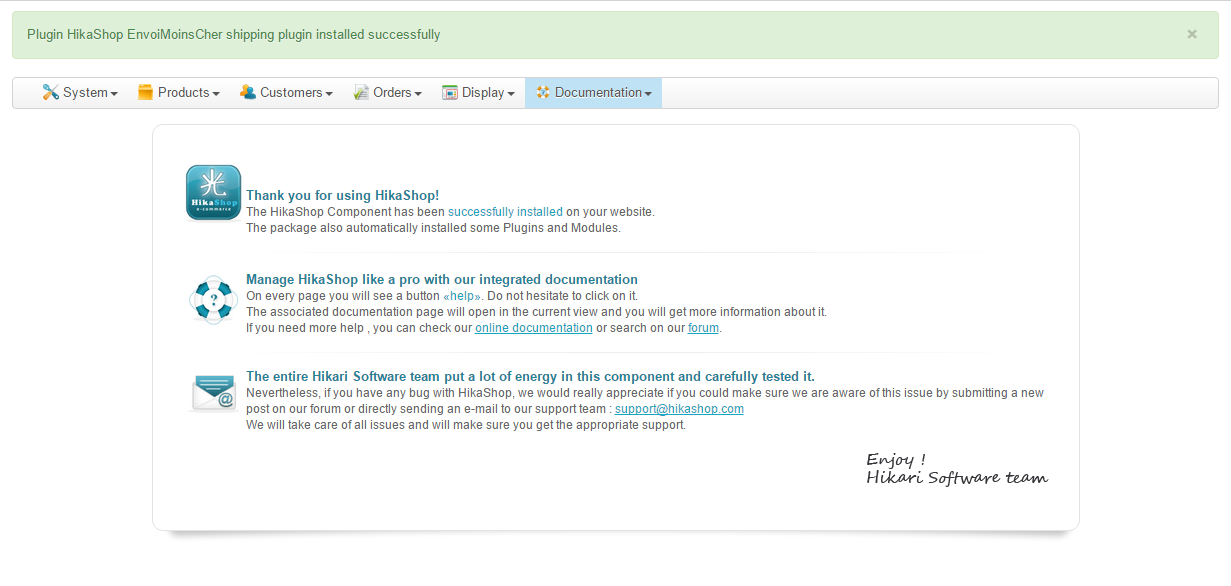Click the 'automatically installed some Plugins and Modules' line
Screen dimensions: 1231x586
(x=433, y=228)
